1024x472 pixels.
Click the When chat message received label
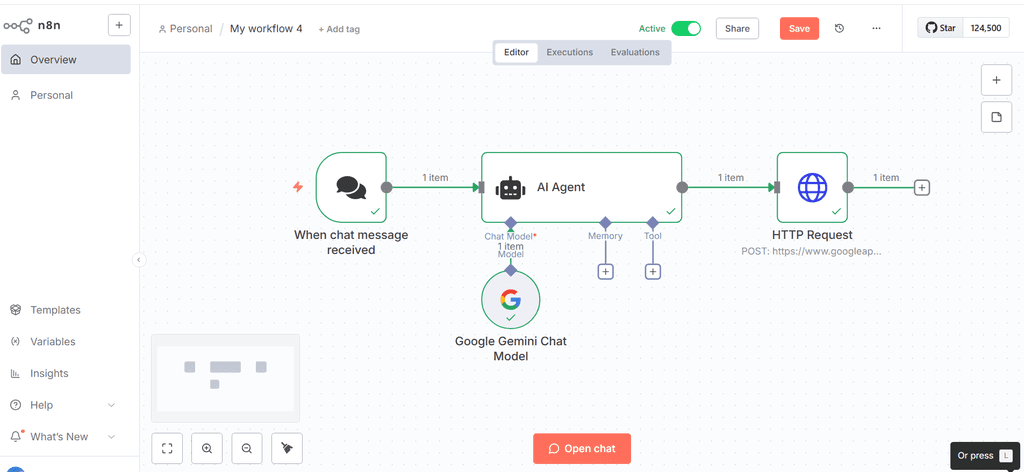[x=351, y=242]
